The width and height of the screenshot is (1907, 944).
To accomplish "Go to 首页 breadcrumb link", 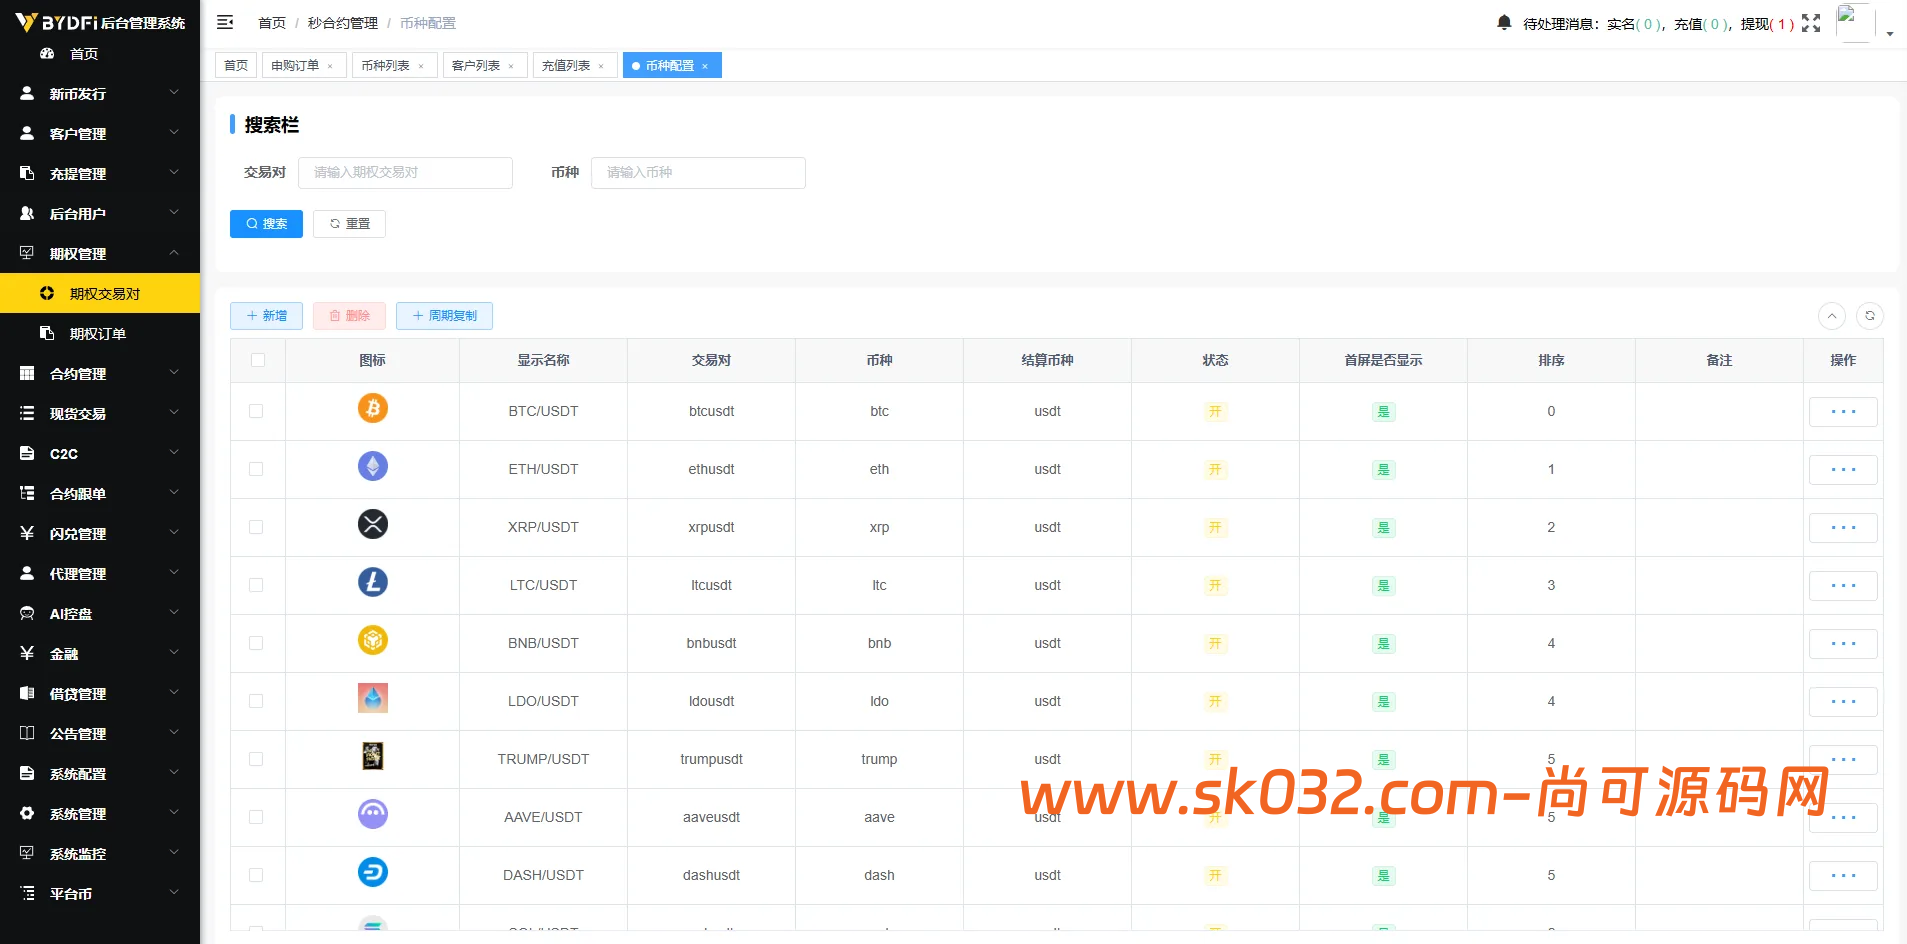I will pyautogui.click(x=272, y=23).
